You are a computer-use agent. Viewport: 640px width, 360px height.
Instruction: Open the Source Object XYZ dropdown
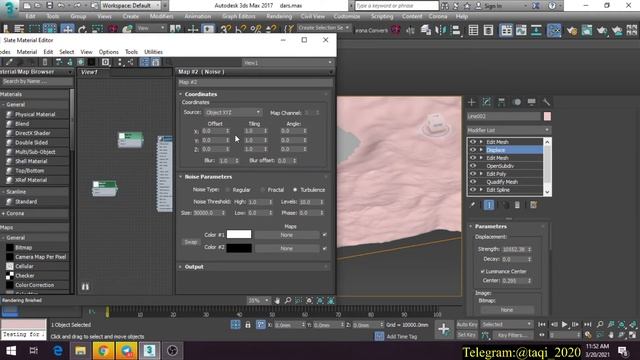[233, 112]
